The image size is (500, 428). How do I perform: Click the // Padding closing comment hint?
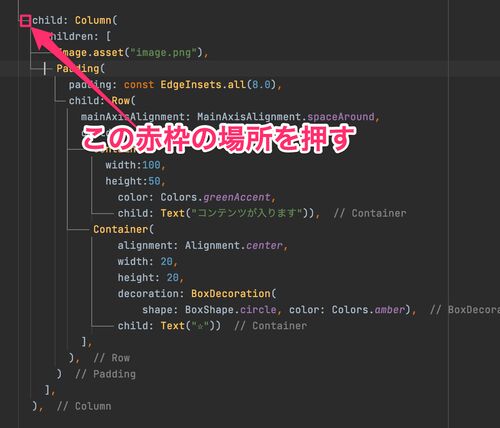105,374
